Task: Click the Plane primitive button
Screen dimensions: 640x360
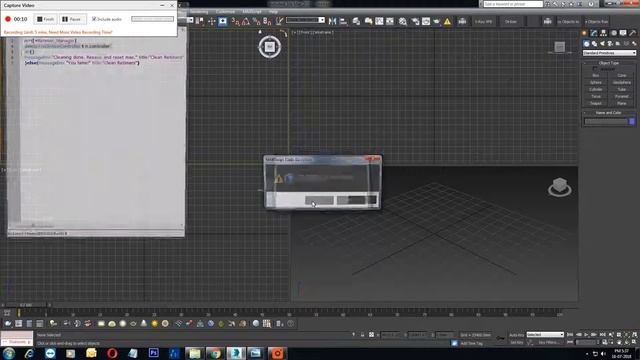Action: point(622,103)
